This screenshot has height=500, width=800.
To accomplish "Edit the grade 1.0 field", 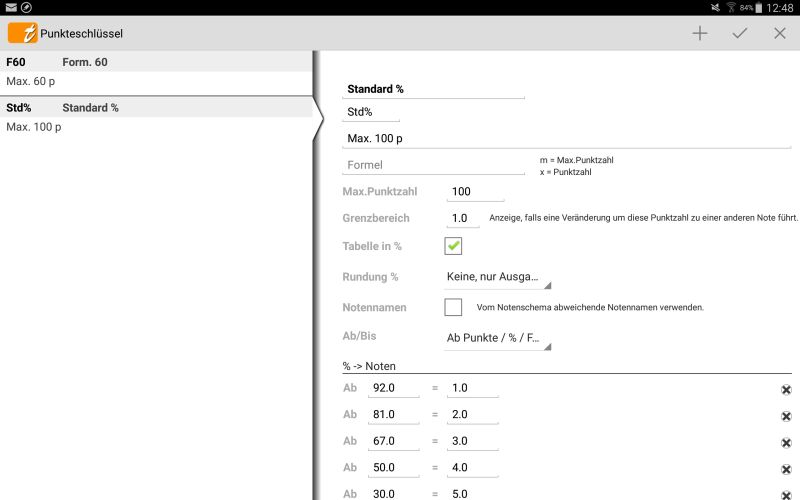I will (472, 388).
